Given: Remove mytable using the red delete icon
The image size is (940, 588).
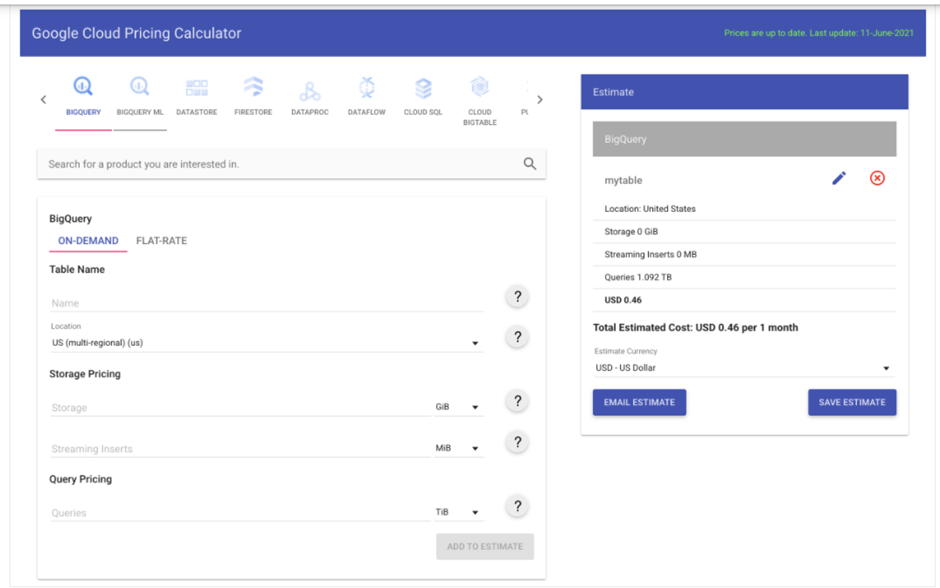Looking at the screenshot, I should (x=877, y=178).
